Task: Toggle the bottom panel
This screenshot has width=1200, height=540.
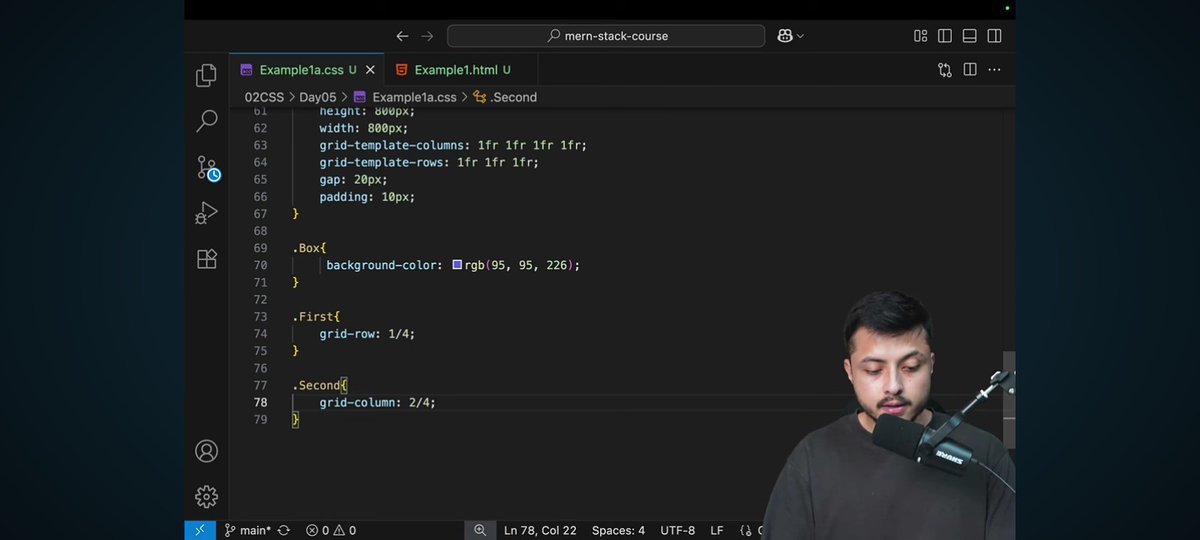Action: (969, 36)
